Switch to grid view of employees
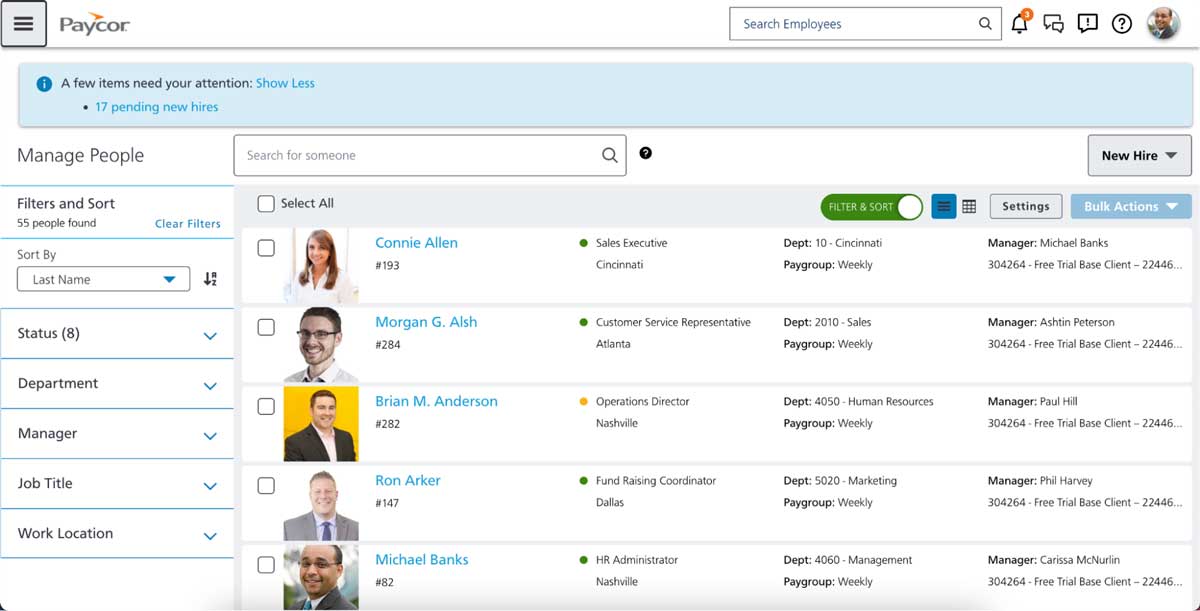The height and width of the screenshot is (611, 1200). tap(968, 206)
